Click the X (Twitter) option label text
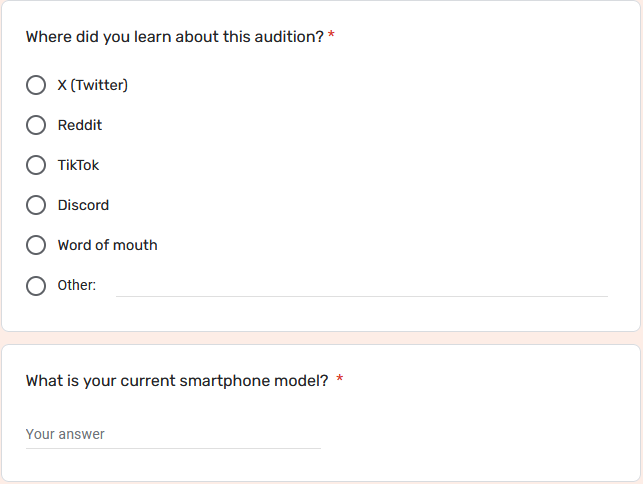Viewport: 643px width, 484px height. [93, 85]
